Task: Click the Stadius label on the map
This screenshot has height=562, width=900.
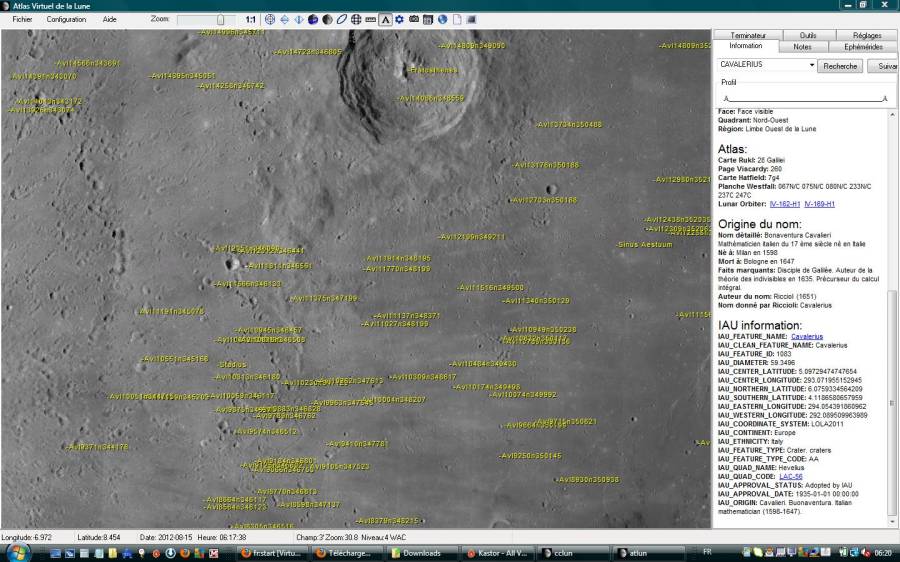Action: [x=232, y=365]
